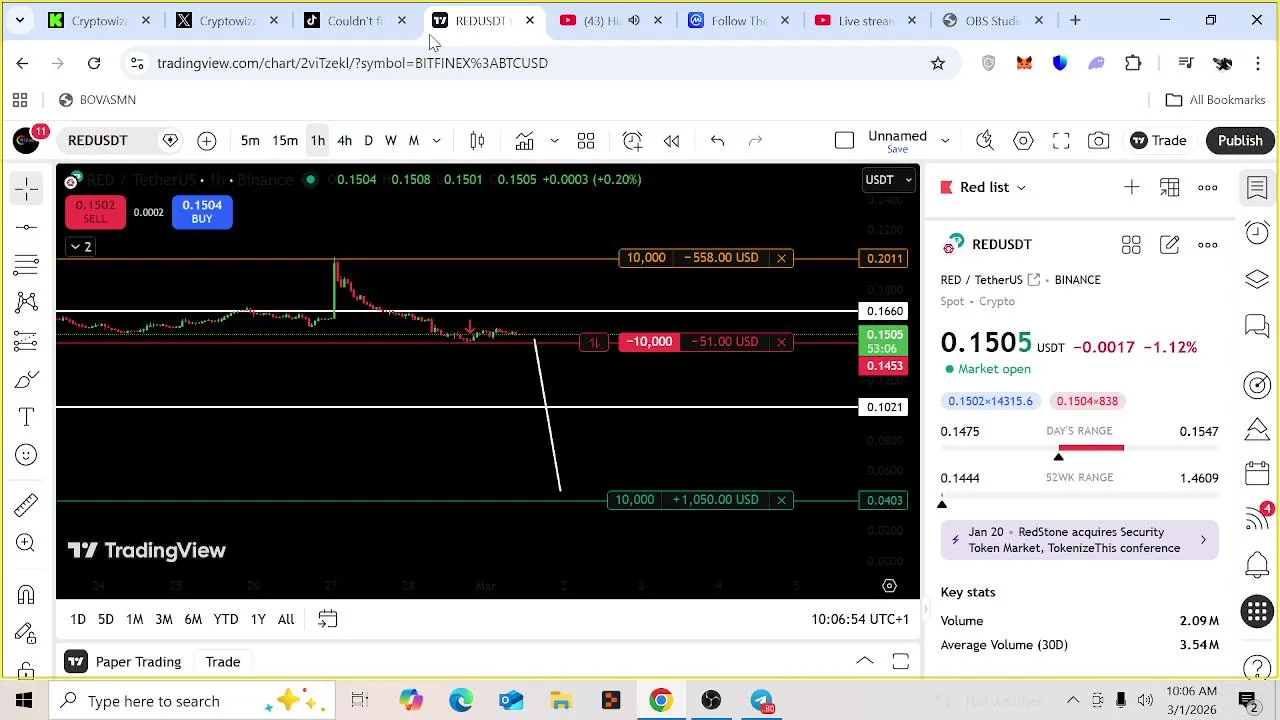1280x720 pixels.
Task: Select the 4h timeframe
Action: 344,141
